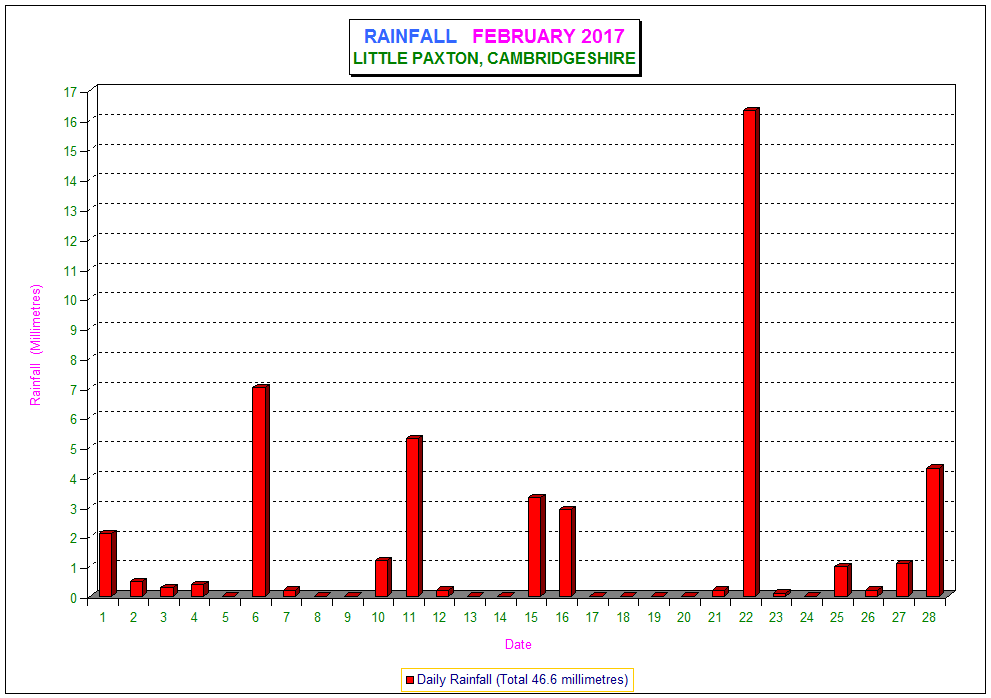This screenshot has width=991, height=698.
Task: Click date label '1' on the date axis
Action: pyautogui.click(x=102, y=618)
